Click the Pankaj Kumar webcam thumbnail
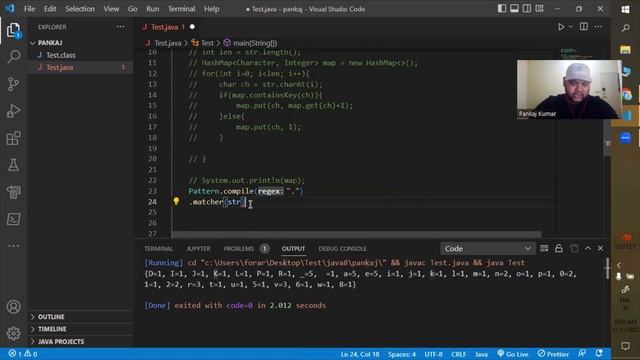This screenshot has height=360, width=640. click(569, 89)
